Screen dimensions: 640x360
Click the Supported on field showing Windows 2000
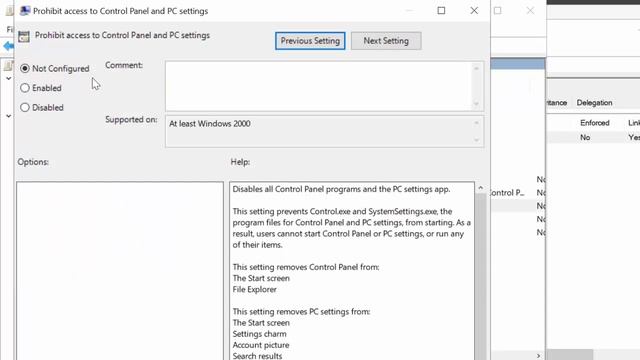point(319,131)
